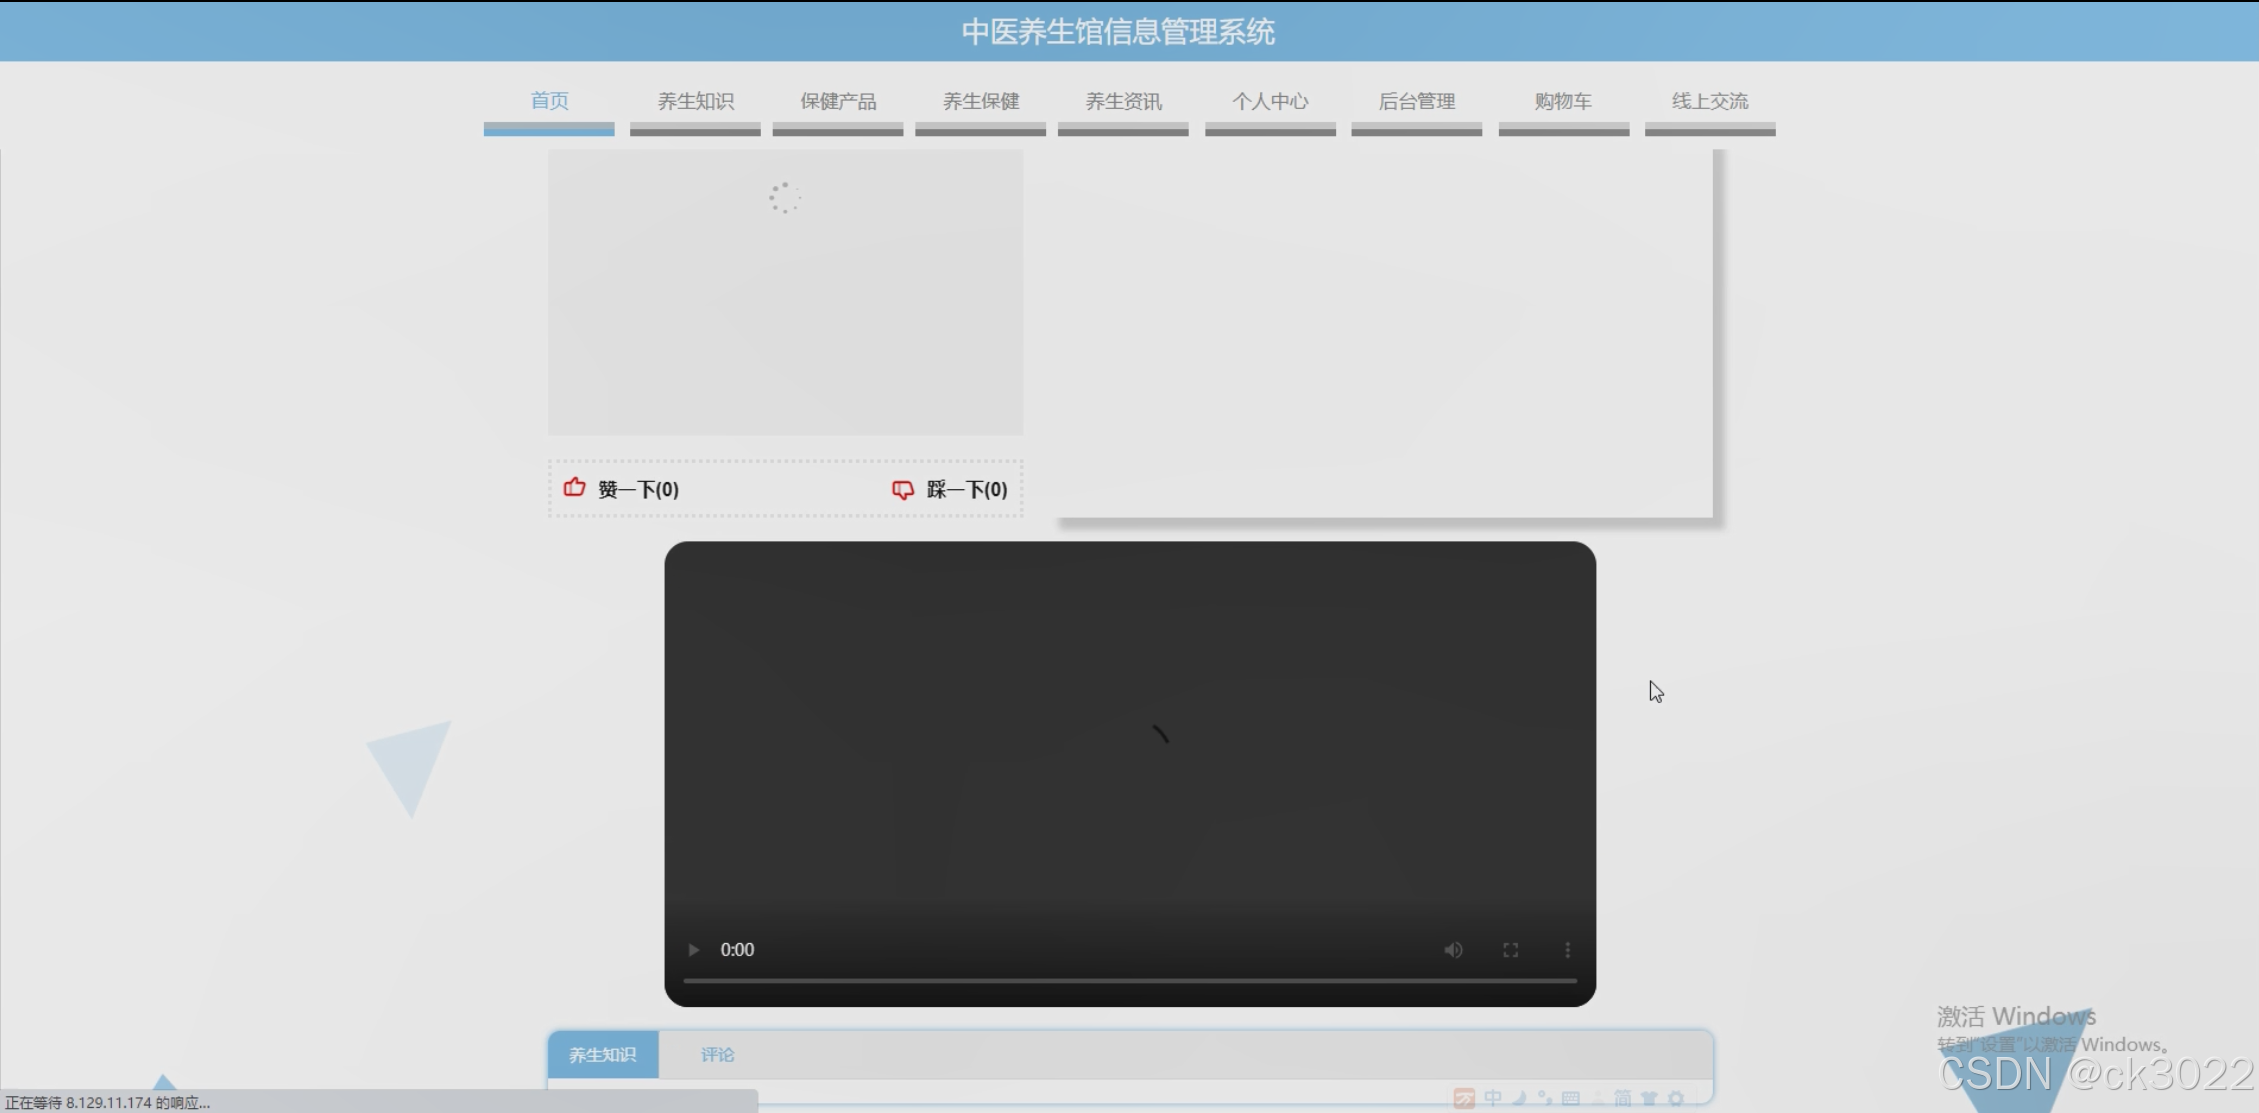This screenshot has width=2259, height=1113.
Task: Open 线上交流 online chat page
Action: tap(1710, 101)
